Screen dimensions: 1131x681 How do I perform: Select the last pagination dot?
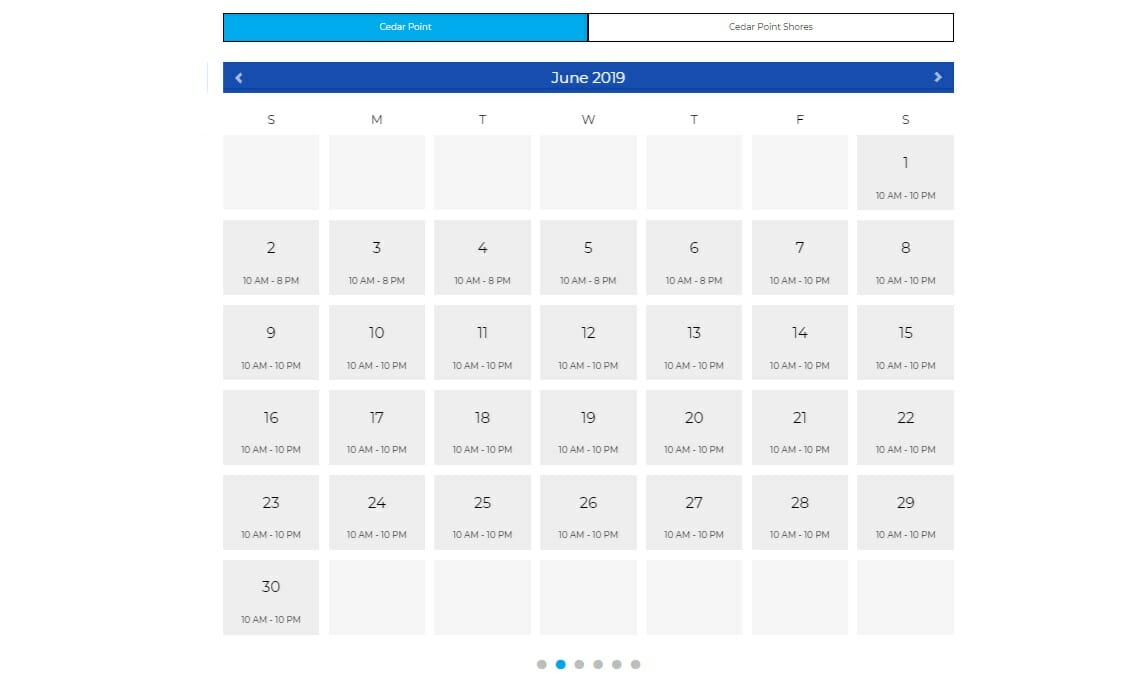(x=636, y=664)
